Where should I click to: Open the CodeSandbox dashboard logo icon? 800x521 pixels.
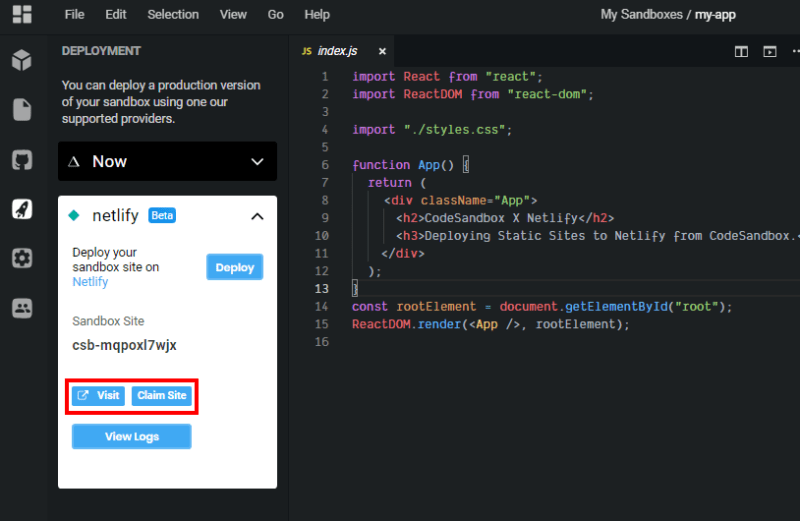pos(22,14)
